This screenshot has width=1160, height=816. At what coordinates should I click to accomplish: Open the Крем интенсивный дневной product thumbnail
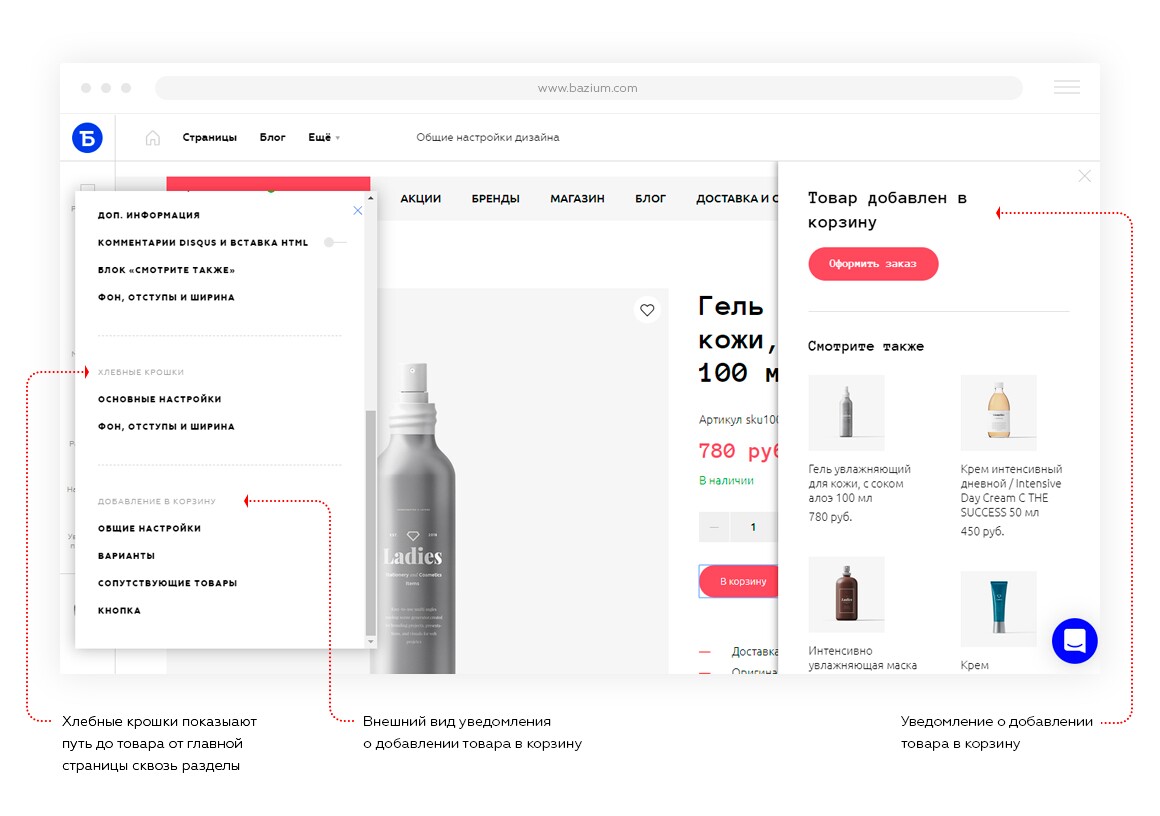tap(999, 413)
